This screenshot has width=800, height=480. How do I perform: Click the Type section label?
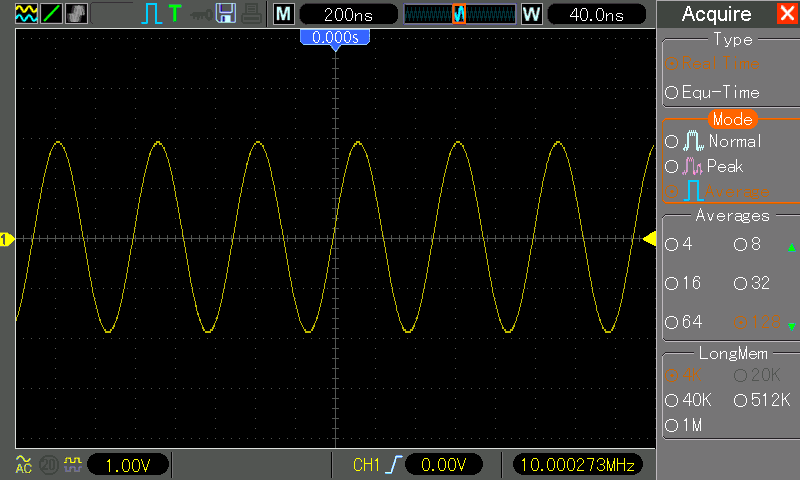click(x=733, y=40)
